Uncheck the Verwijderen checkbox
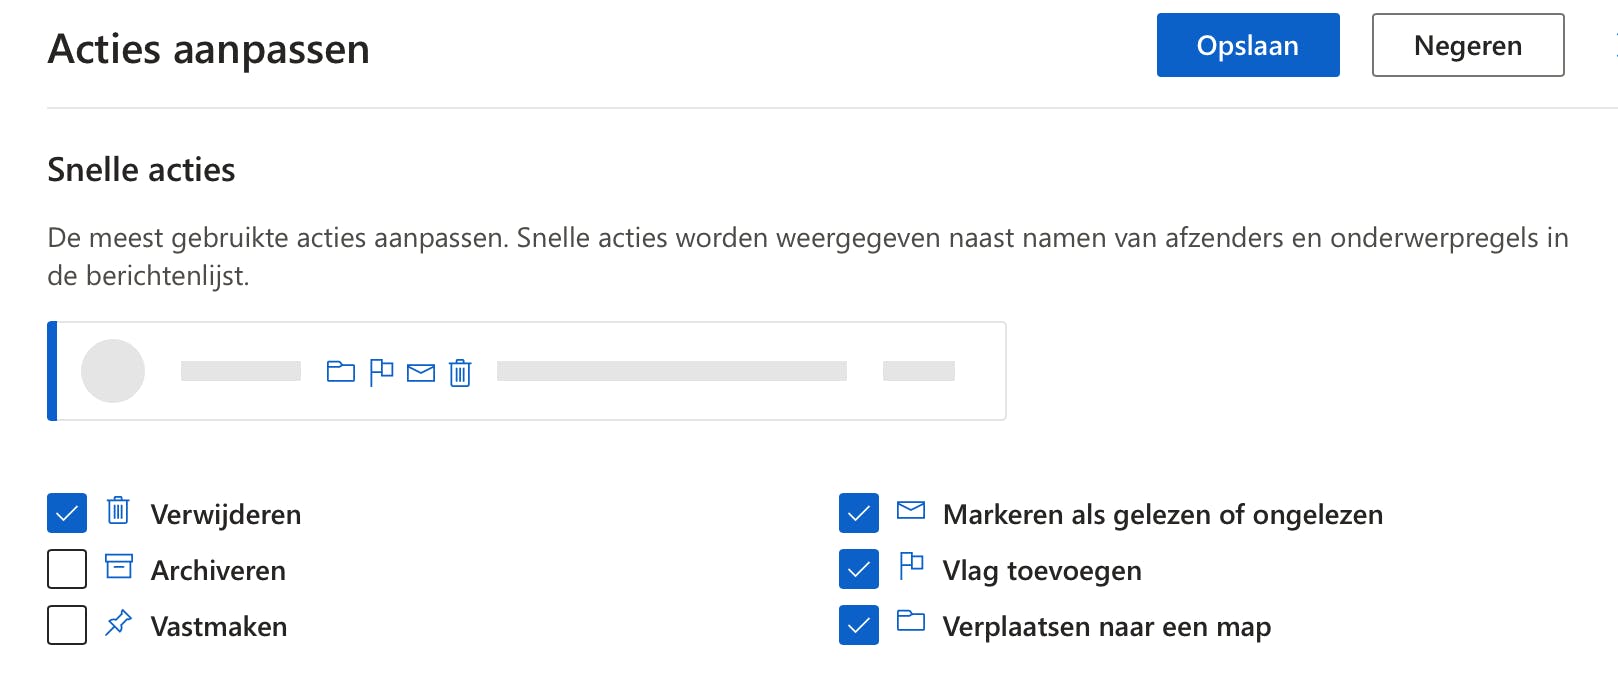 (66, 514)
